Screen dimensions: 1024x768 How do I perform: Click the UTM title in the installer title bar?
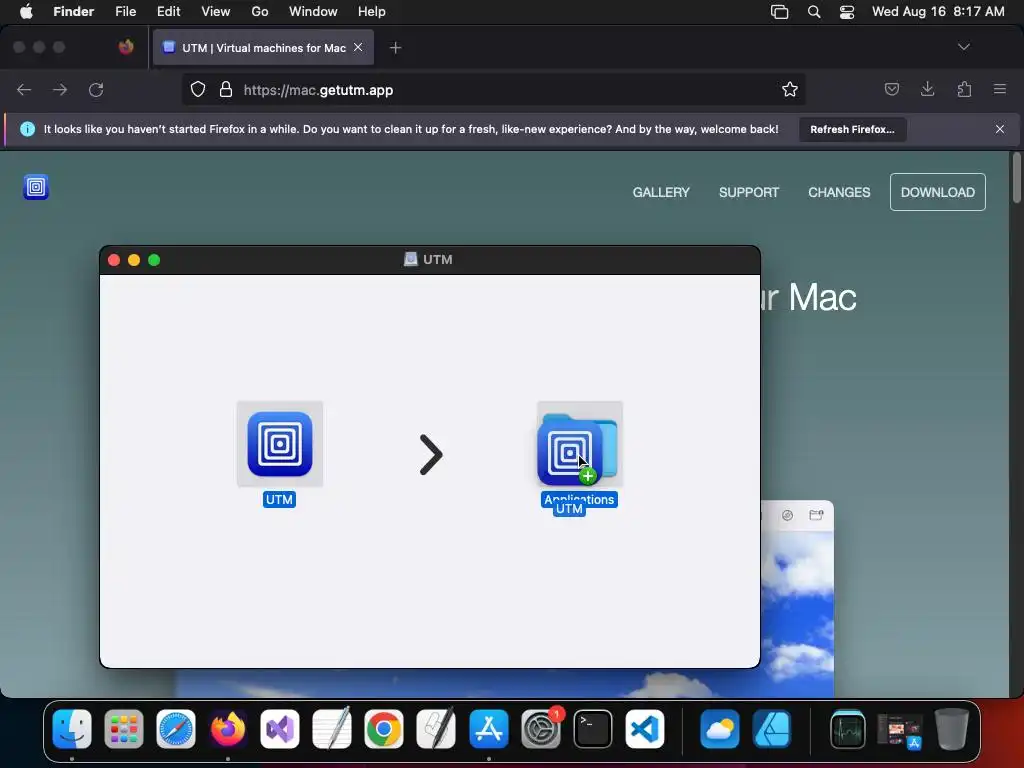438,259
